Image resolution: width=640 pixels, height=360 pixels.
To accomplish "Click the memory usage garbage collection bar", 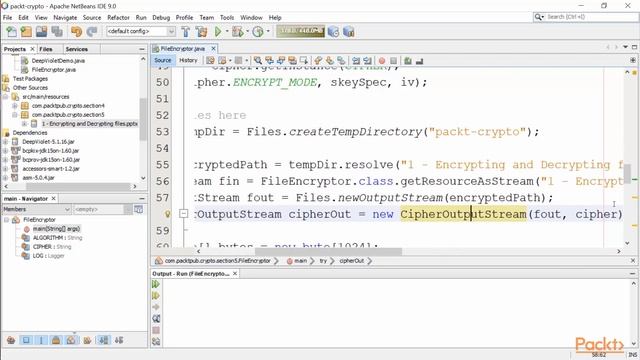I will coord(300,31).
